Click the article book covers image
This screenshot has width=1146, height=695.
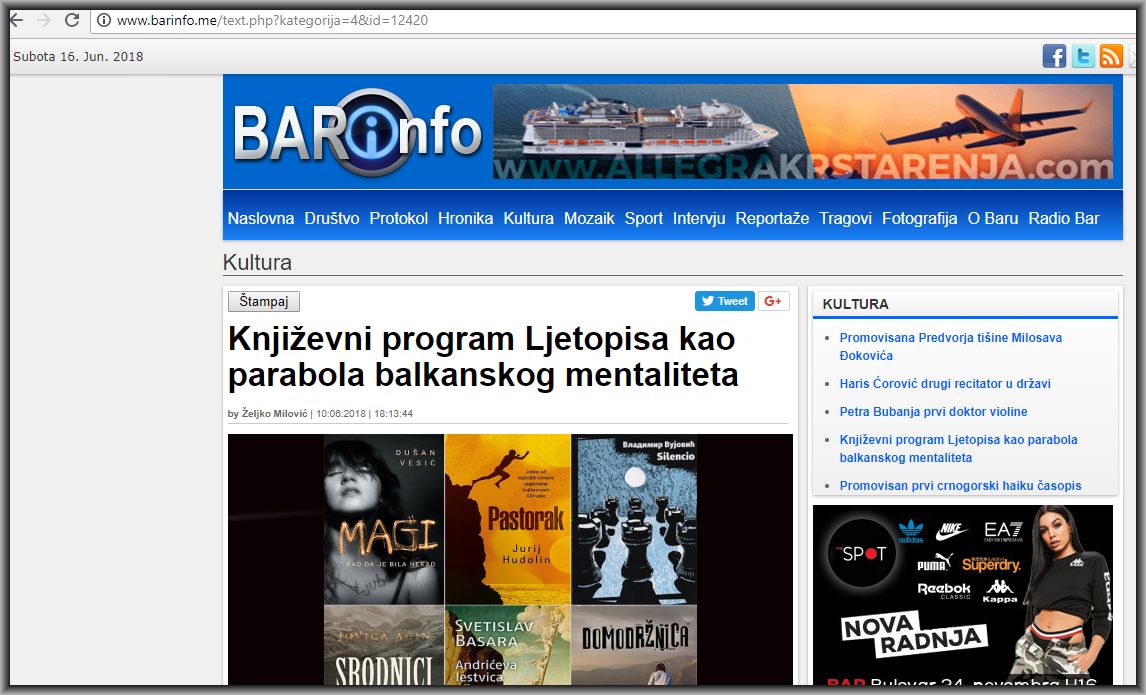pyautogui.click(x=510, y=559)
